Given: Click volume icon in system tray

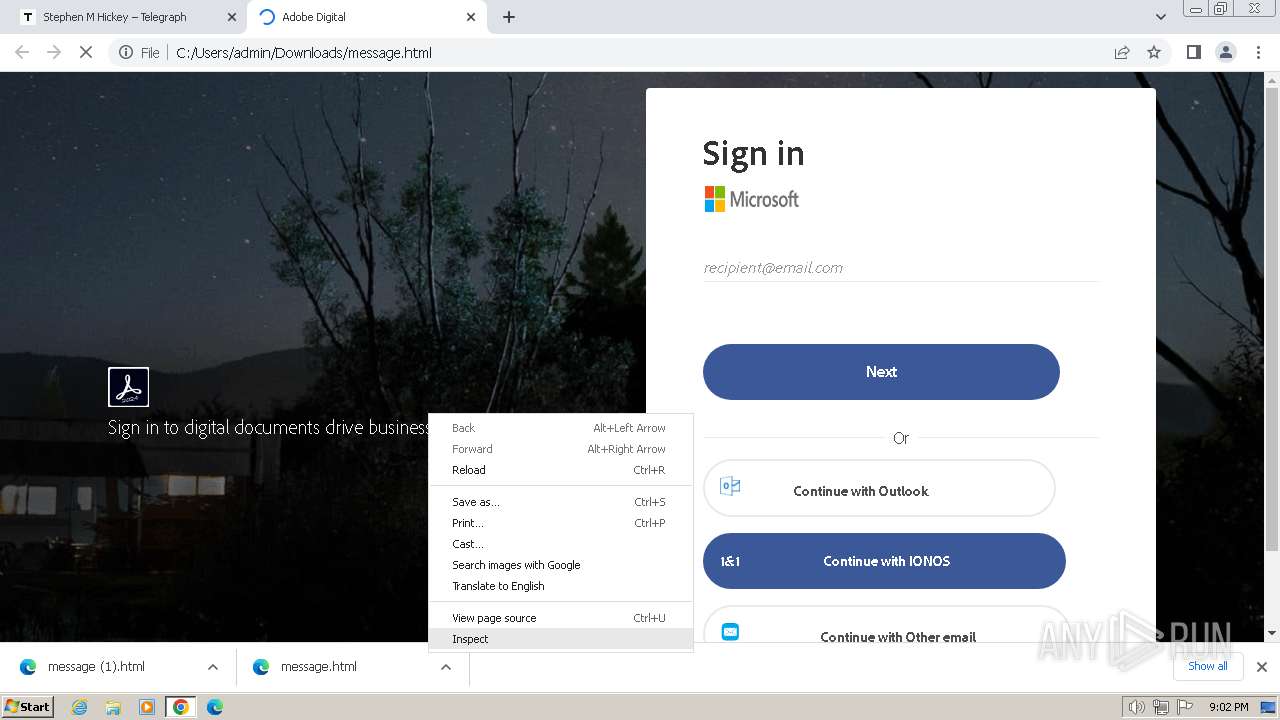Looking at the screenshot, I should [x=1137, y=707].
